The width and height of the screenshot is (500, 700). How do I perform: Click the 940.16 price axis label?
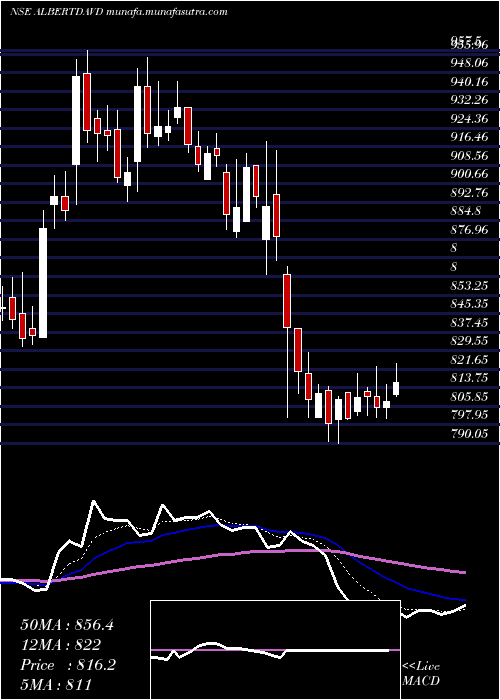[x=469, y=81]
